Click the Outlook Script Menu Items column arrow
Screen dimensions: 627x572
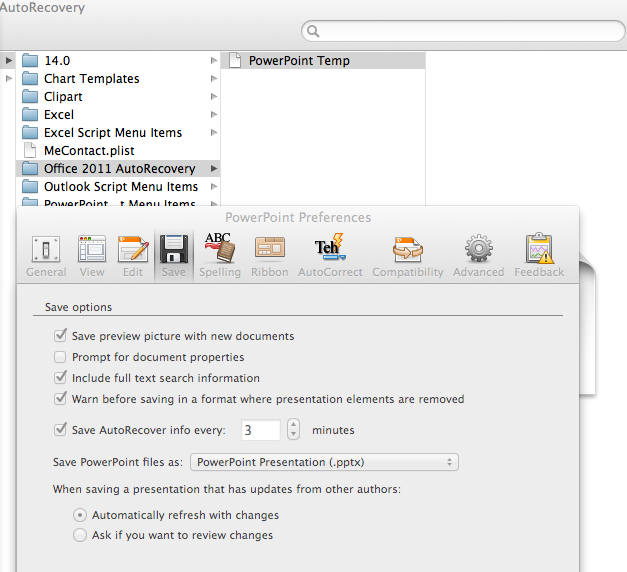pyautogui.click(x=214, y=187)
